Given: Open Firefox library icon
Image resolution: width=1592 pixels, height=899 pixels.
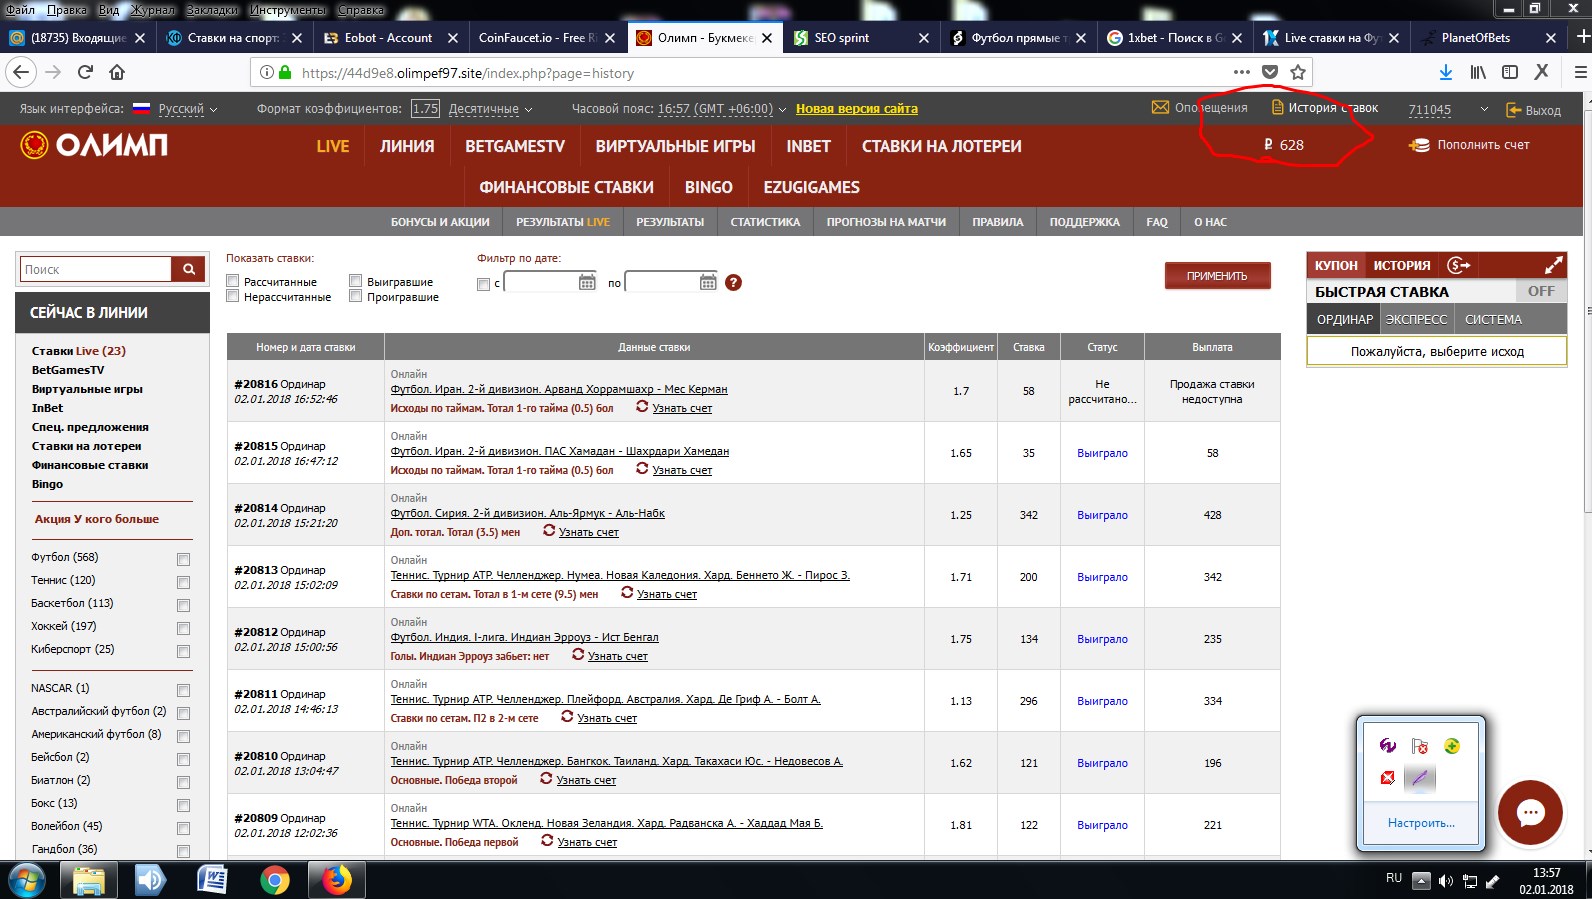Looking at the screenshot, I should (x=1478, y=72).
